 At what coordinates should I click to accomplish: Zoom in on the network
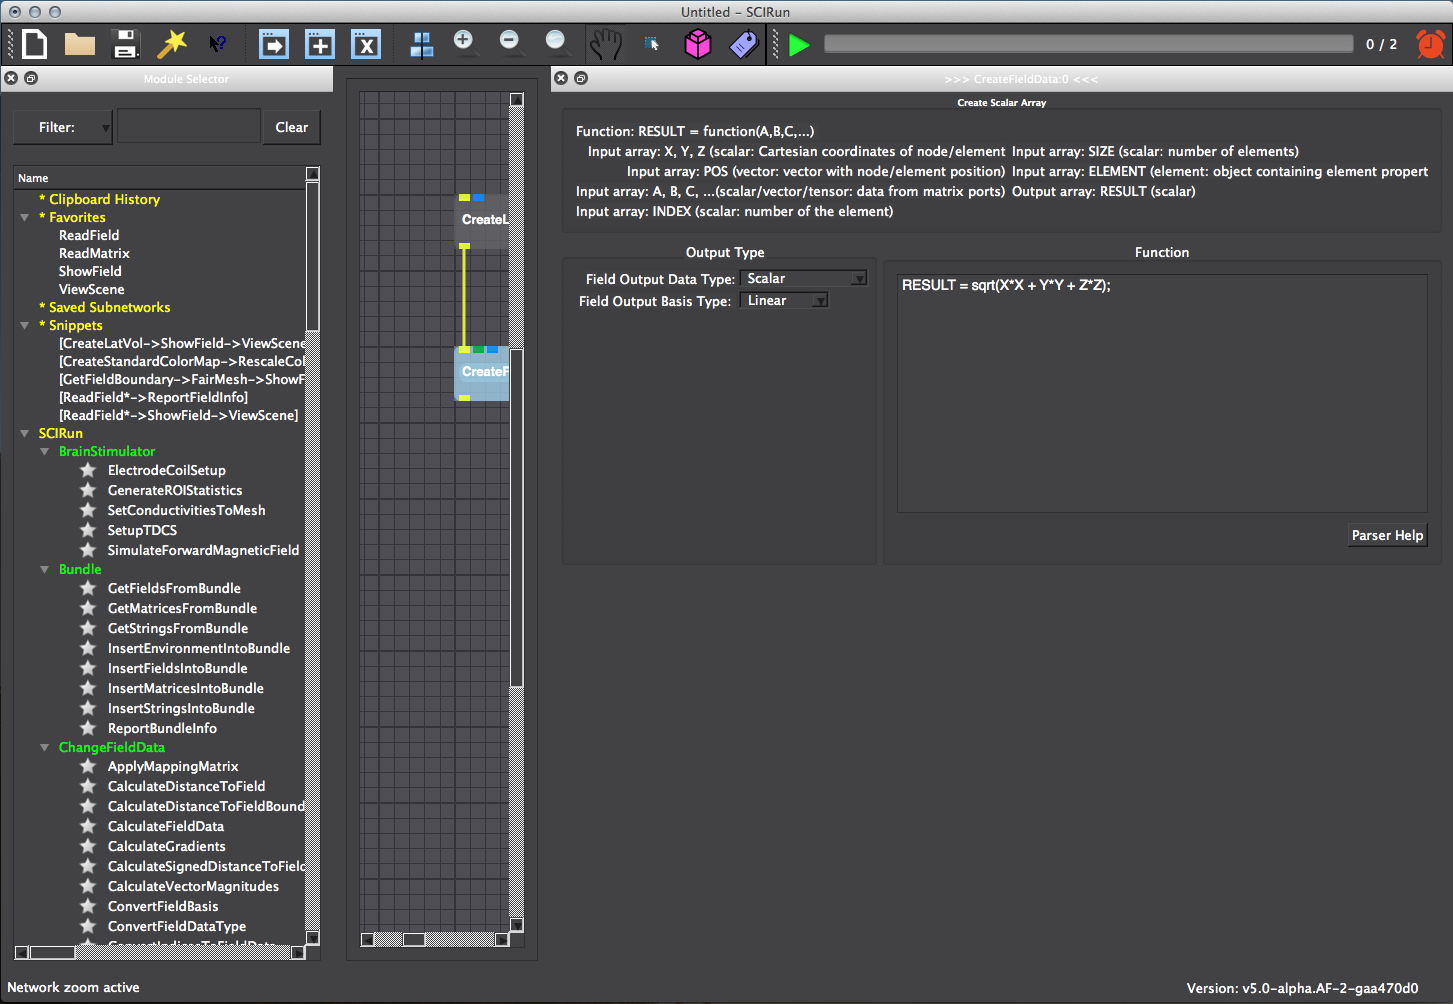[x=465, y=42]
